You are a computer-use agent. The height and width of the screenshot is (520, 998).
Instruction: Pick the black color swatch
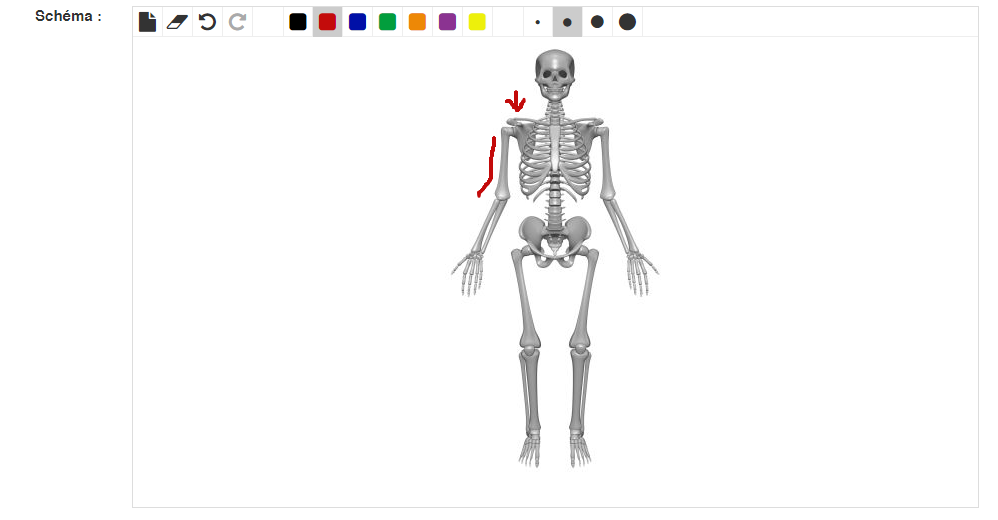click(x=298, y=22)
